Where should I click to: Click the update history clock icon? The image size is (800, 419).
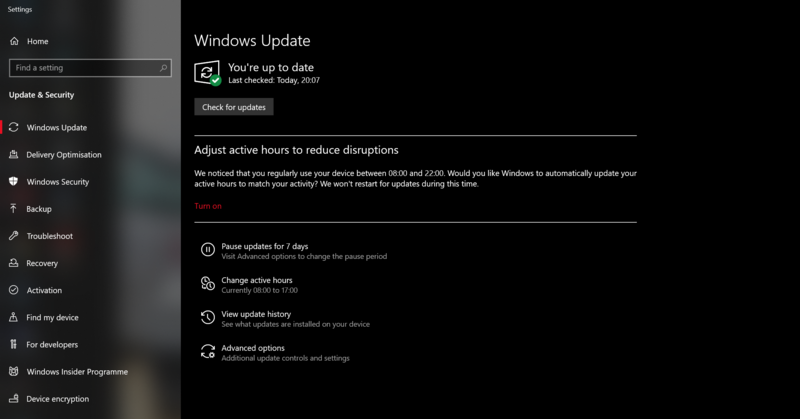coord(208,317)
